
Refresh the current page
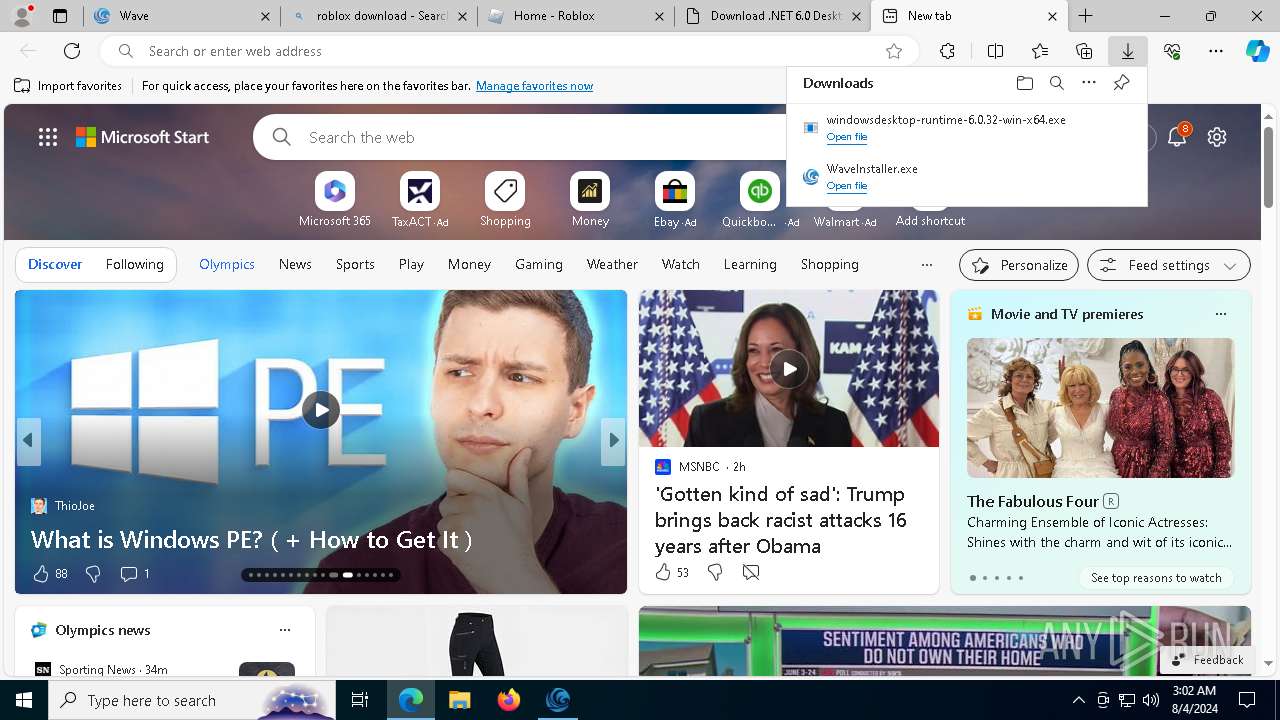(x=72, y=51)
